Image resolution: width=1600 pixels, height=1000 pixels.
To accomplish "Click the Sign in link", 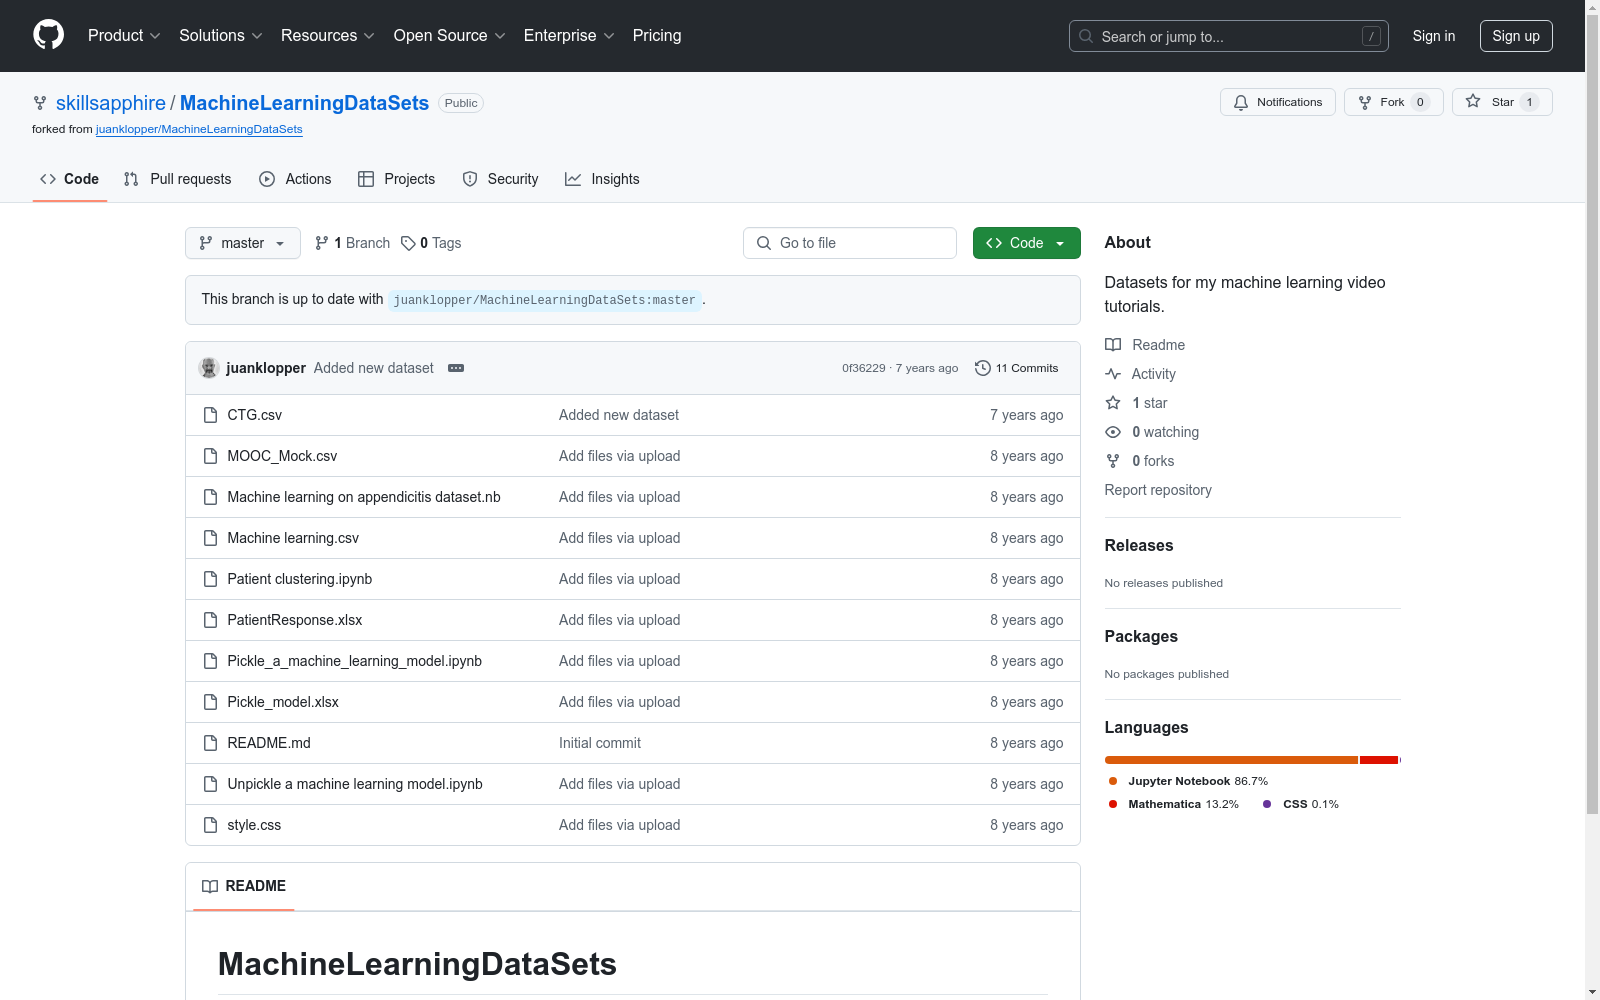I will pyautogui.click(x=1434, y=36).
